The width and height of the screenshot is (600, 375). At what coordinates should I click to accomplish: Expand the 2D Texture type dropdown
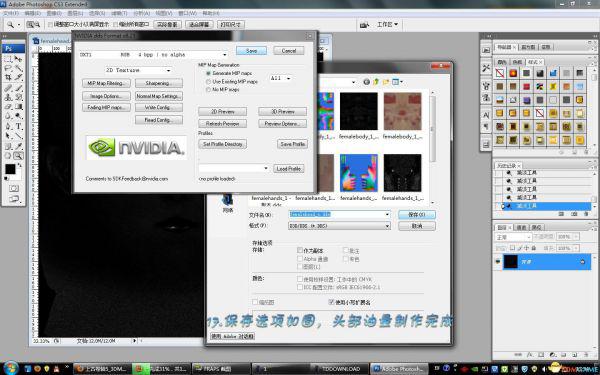coord(139,70)
